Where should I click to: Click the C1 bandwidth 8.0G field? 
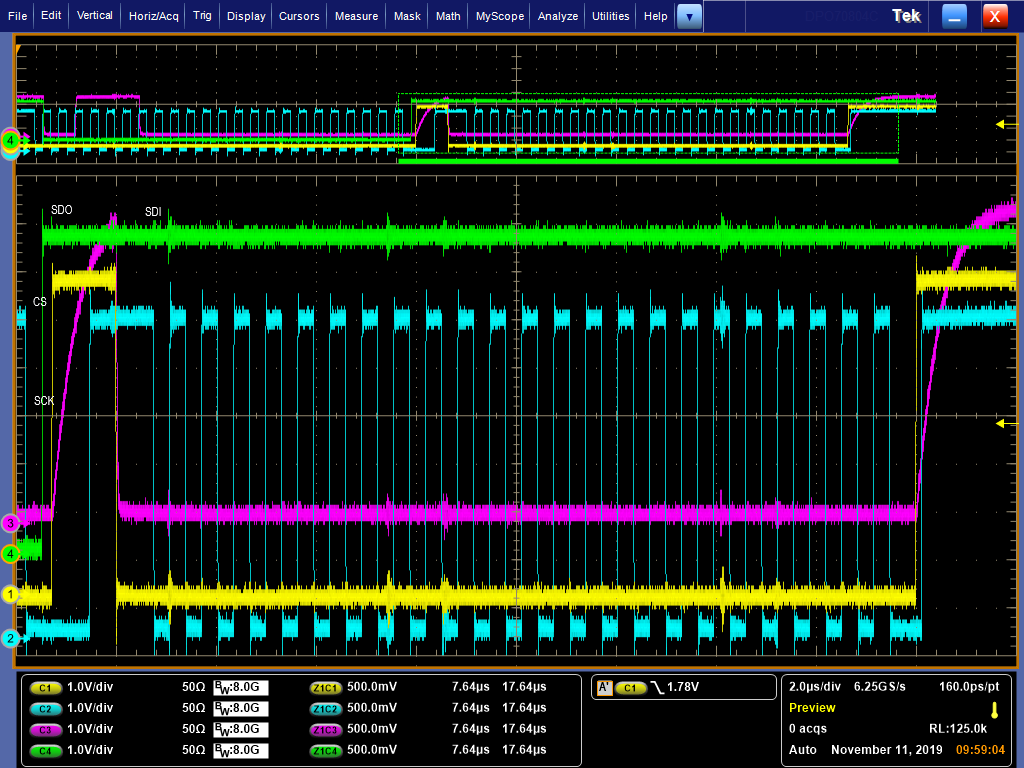point(241,688)
